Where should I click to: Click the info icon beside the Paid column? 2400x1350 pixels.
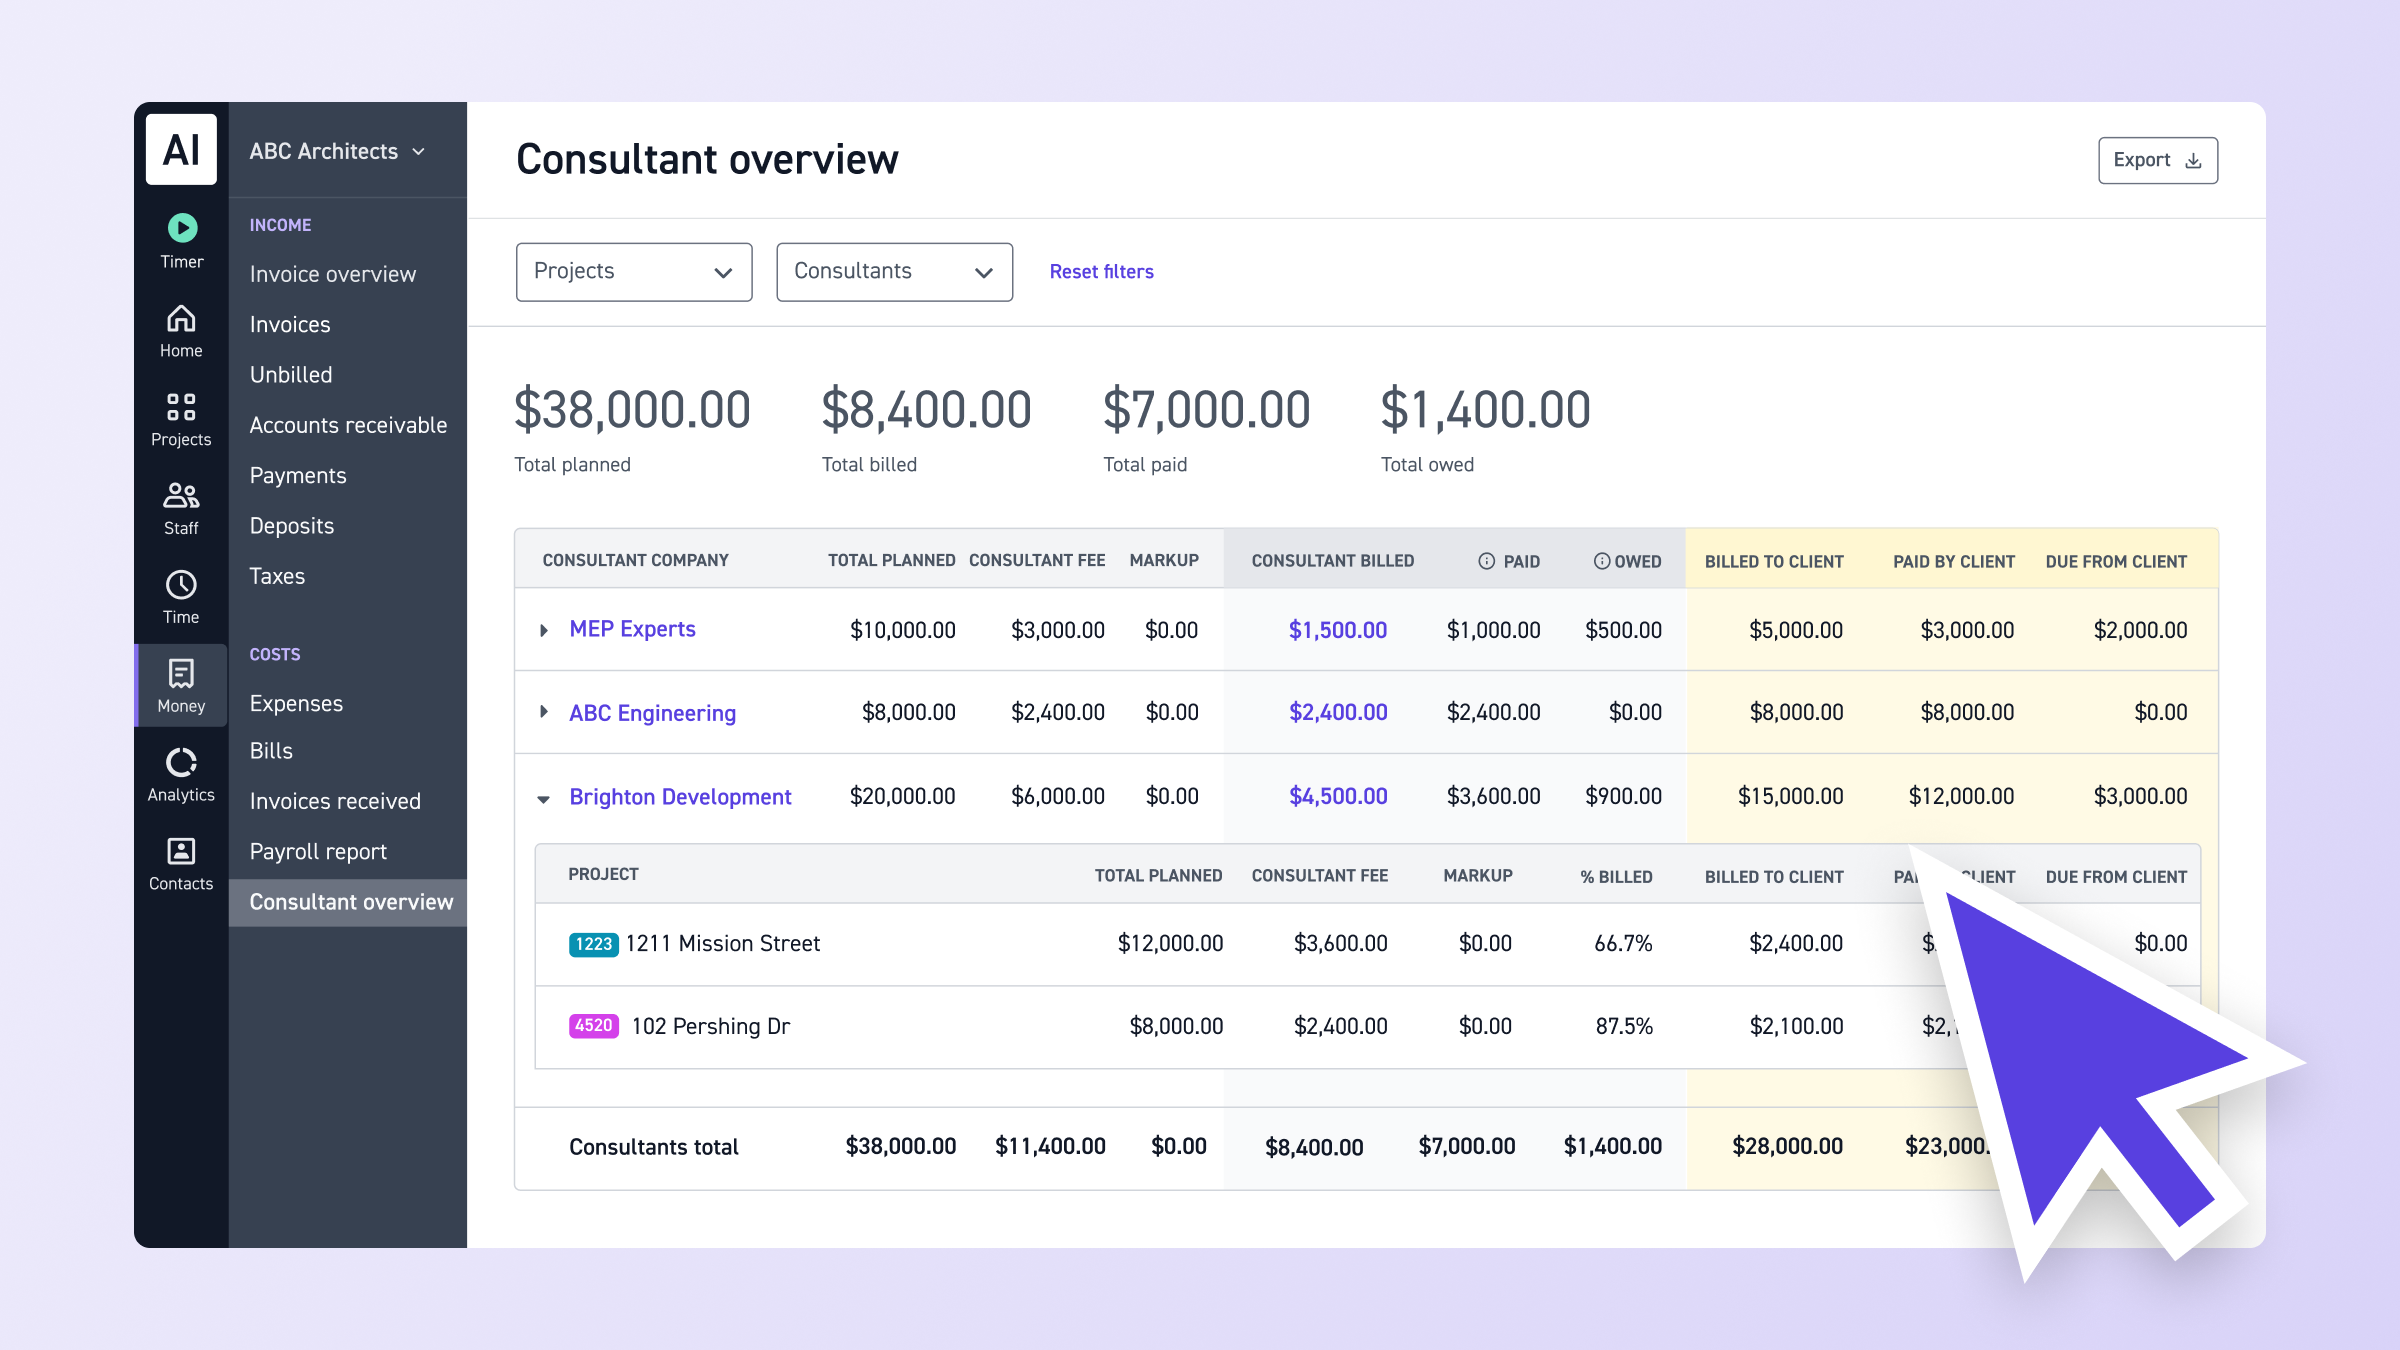coord(1485,561)
